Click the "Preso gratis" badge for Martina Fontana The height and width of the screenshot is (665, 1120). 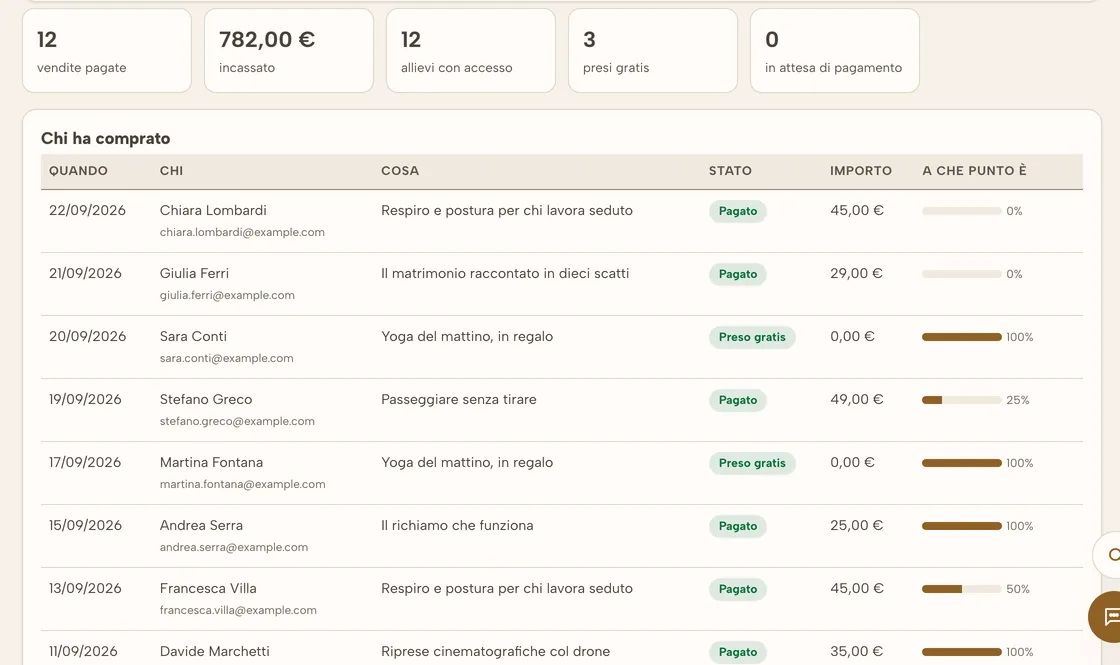[x=752, y=463]
